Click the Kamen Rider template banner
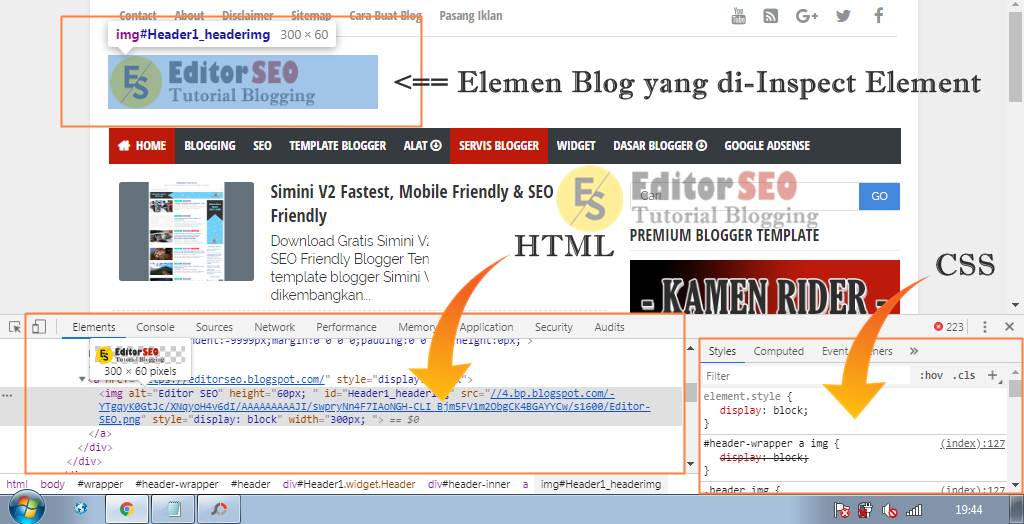Screen dimensions: 1024x524 point(765,287)
